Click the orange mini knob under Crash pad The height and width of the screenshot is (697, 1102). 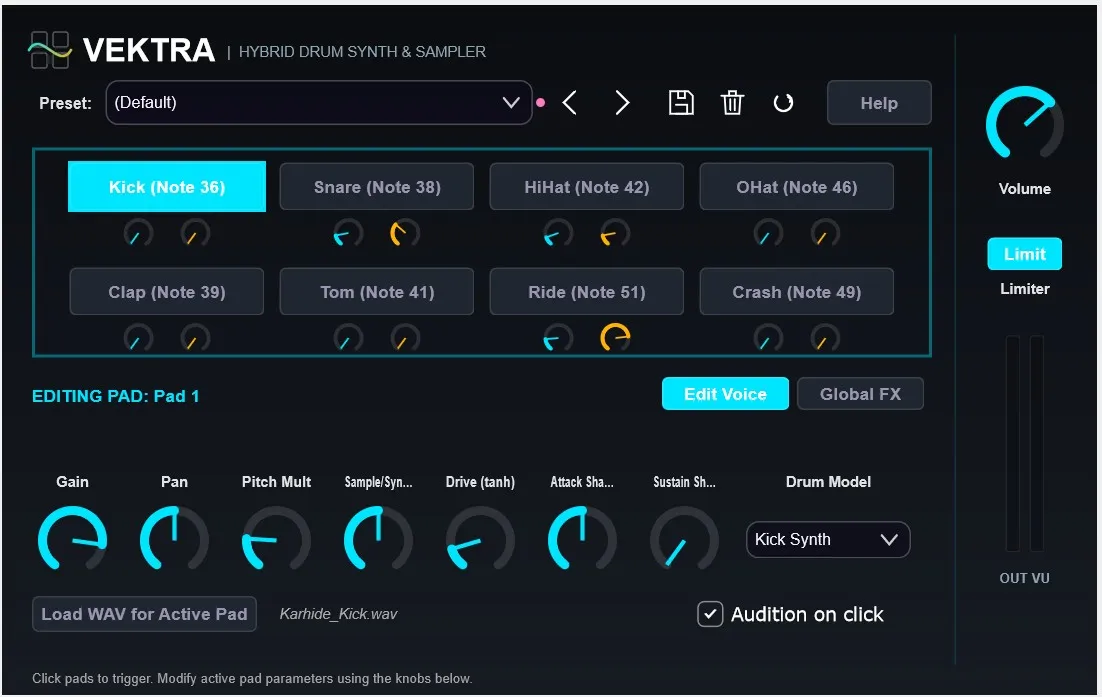tap(825, 338)
